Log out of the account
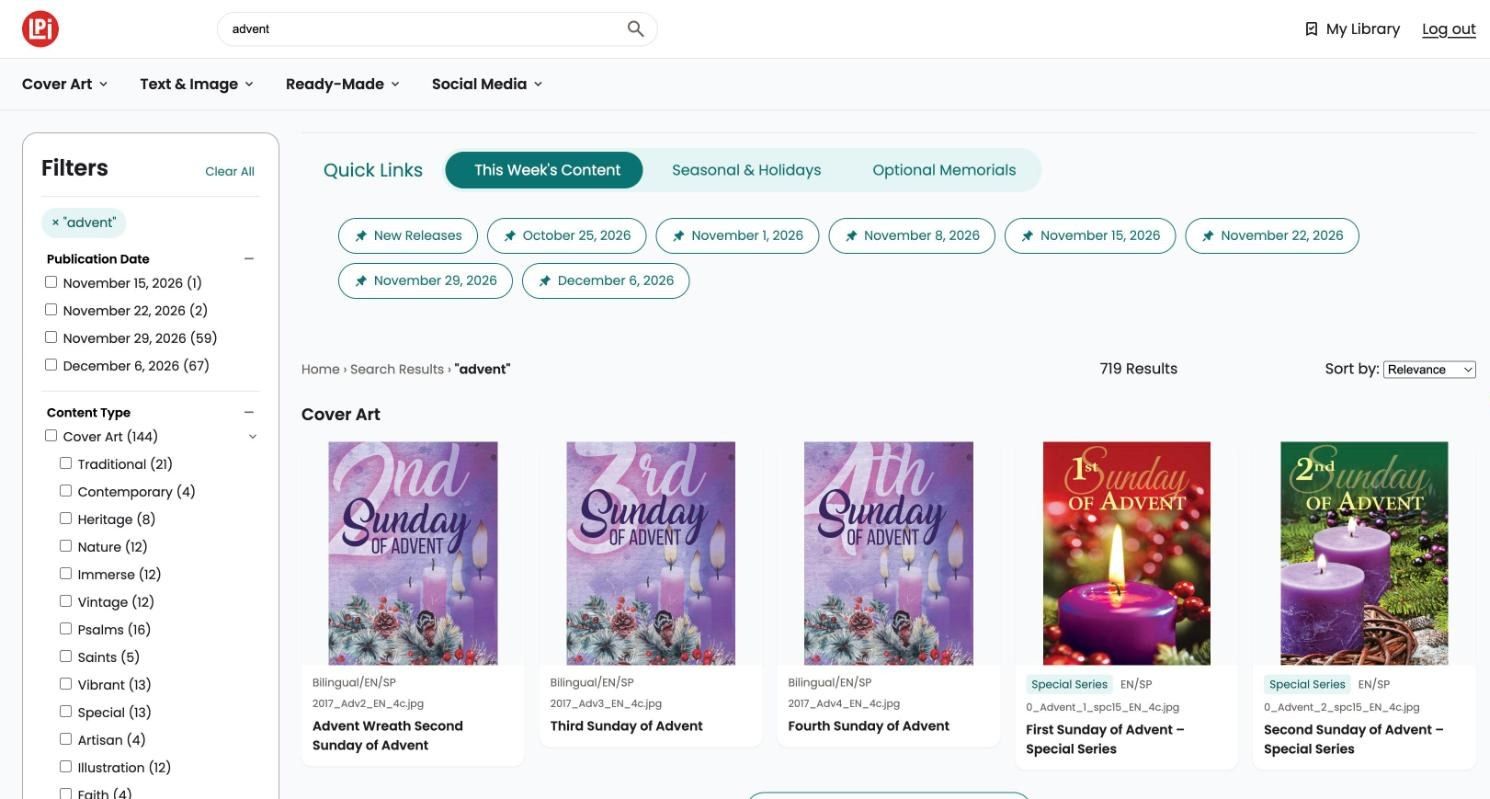This screenshot has height=799, width=1490. 1449,29
